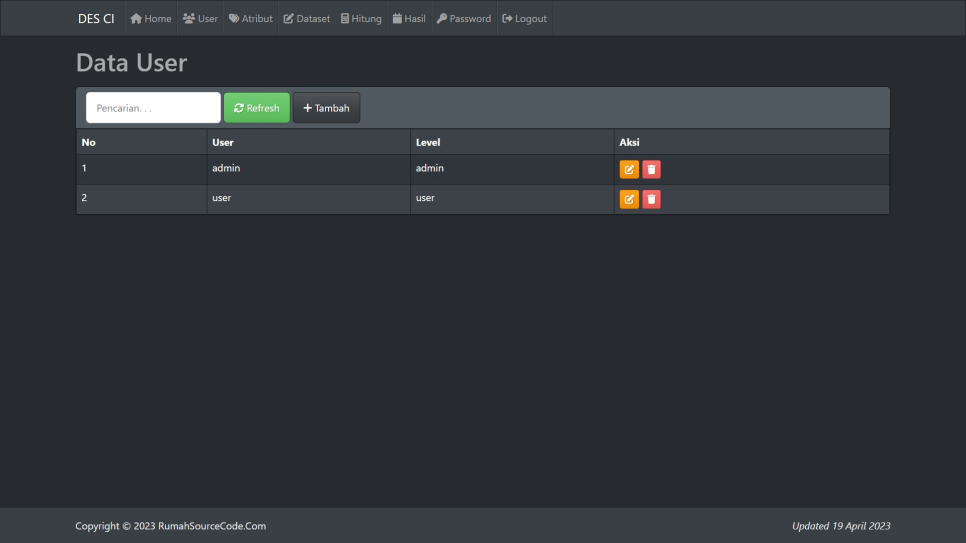Open the Atribut page

click(250, 19)
